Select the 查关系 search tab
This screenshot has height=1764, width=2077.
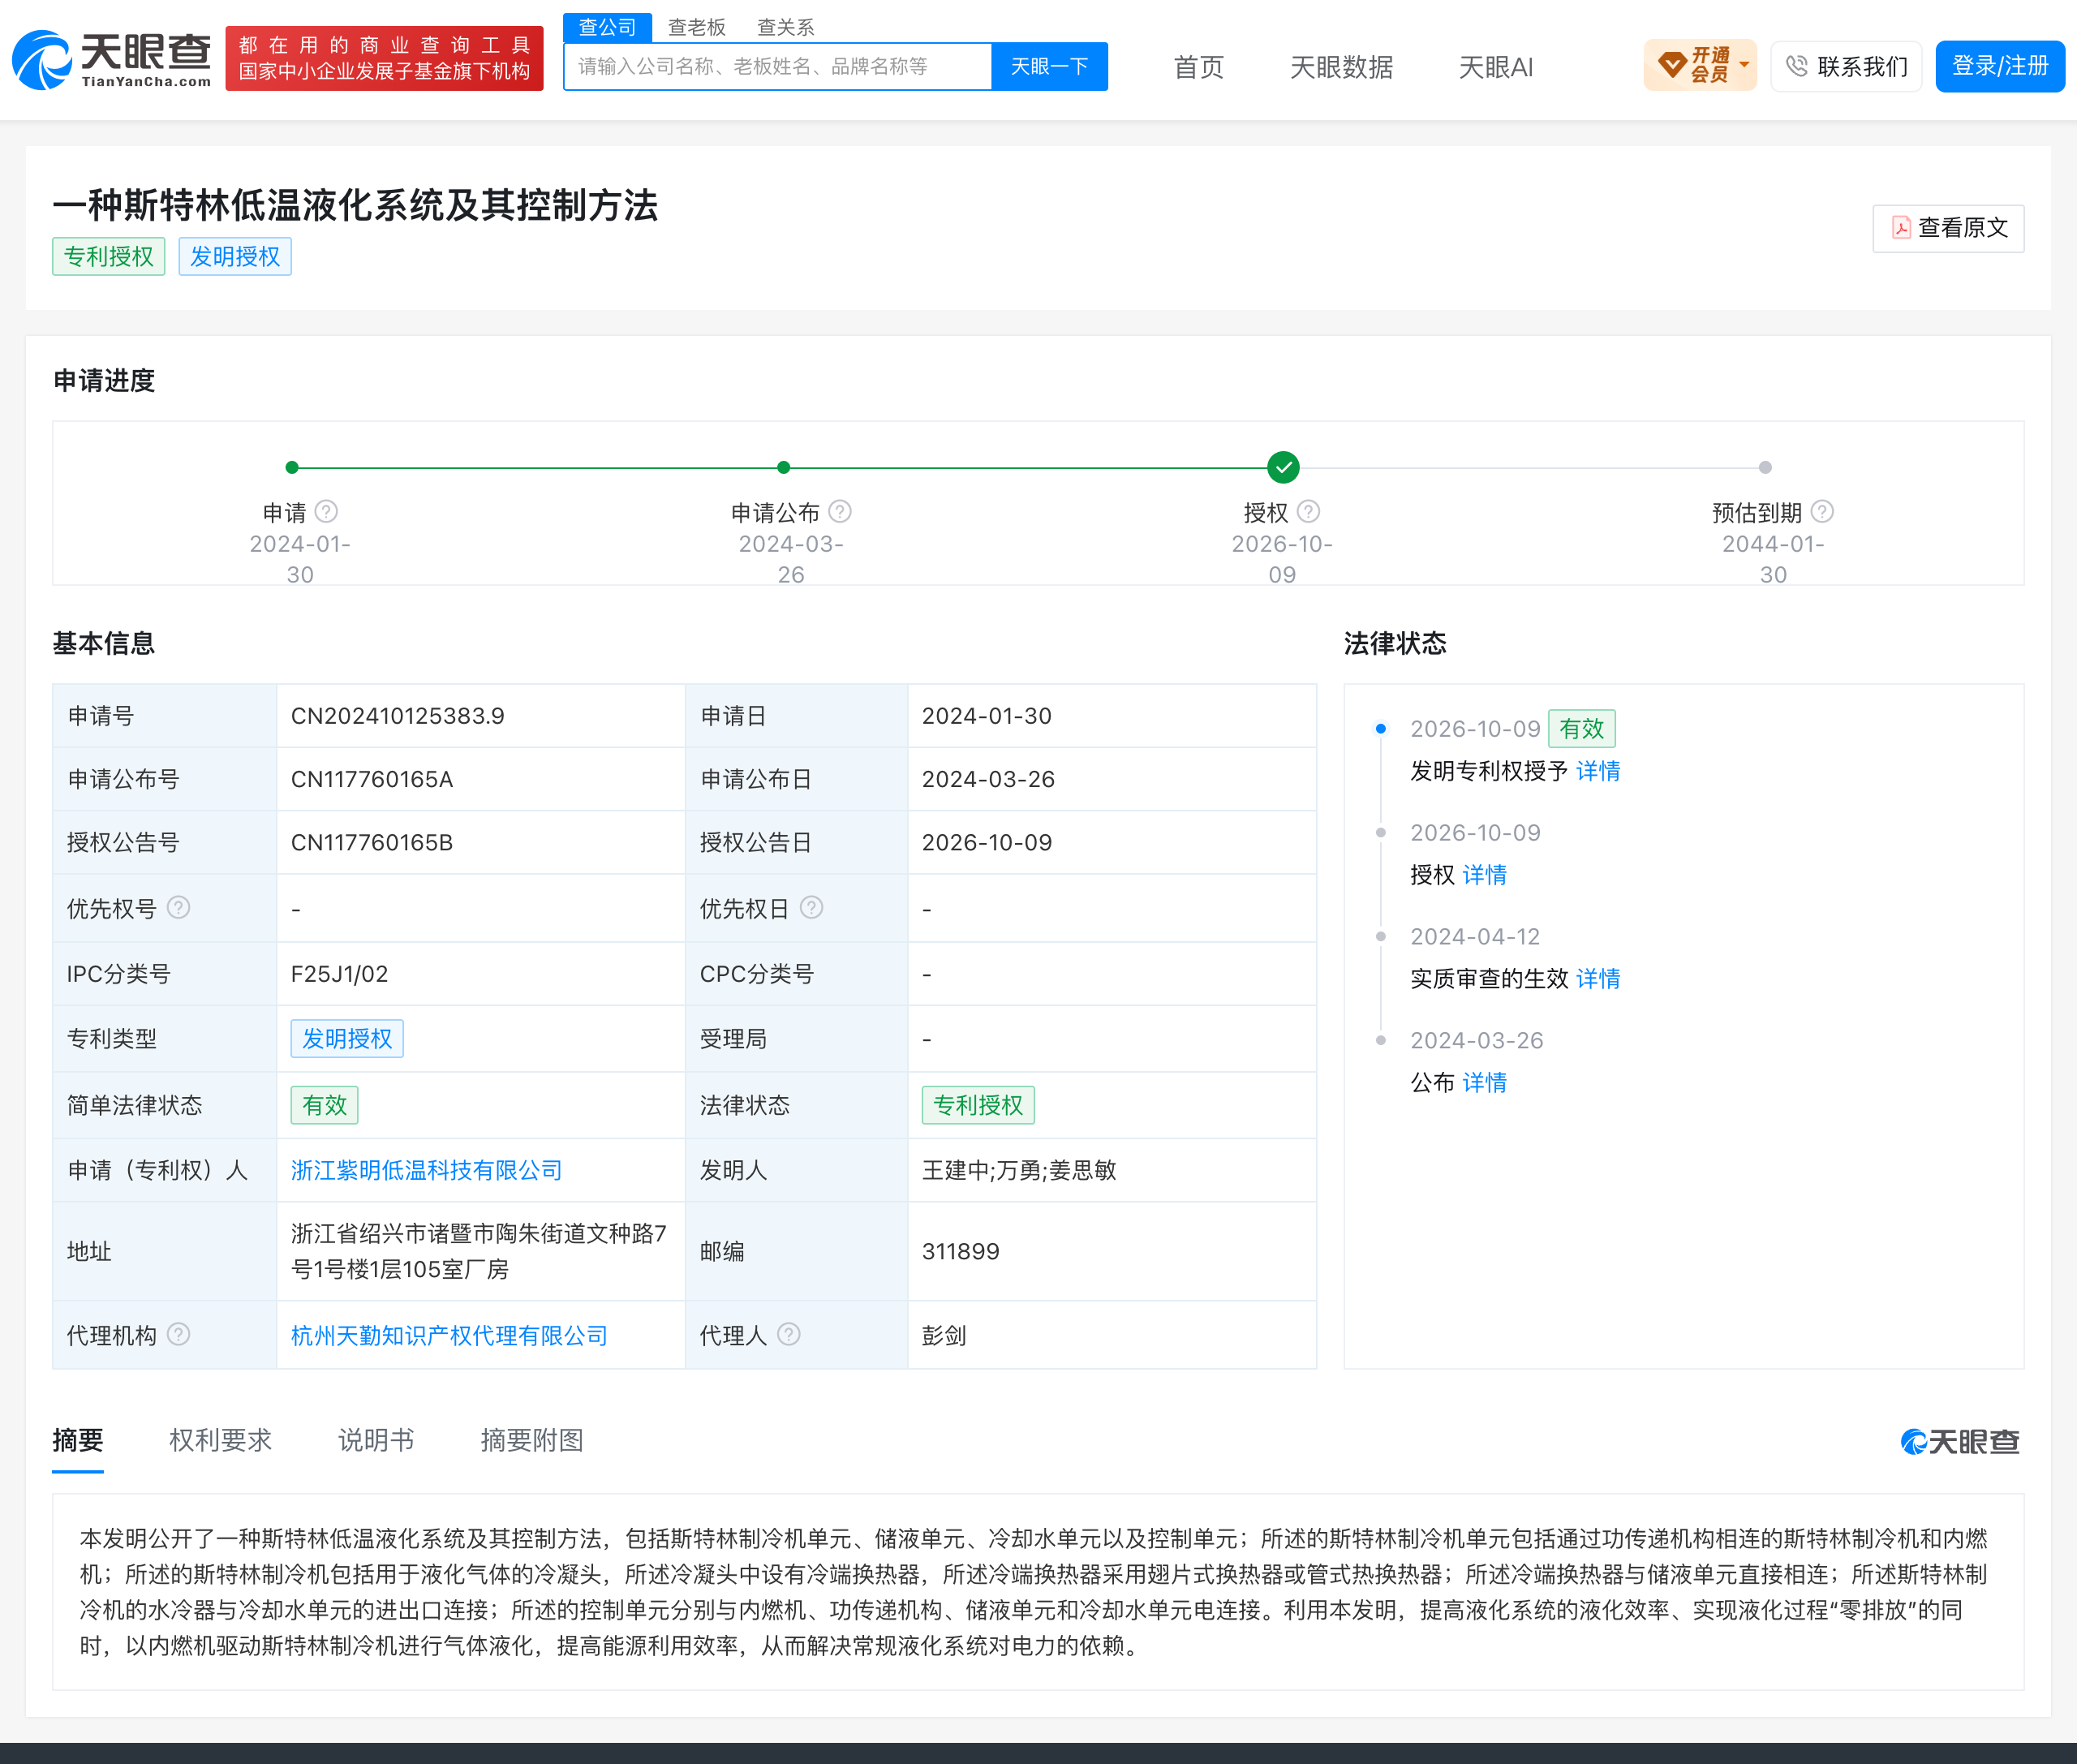click(785, 27)
